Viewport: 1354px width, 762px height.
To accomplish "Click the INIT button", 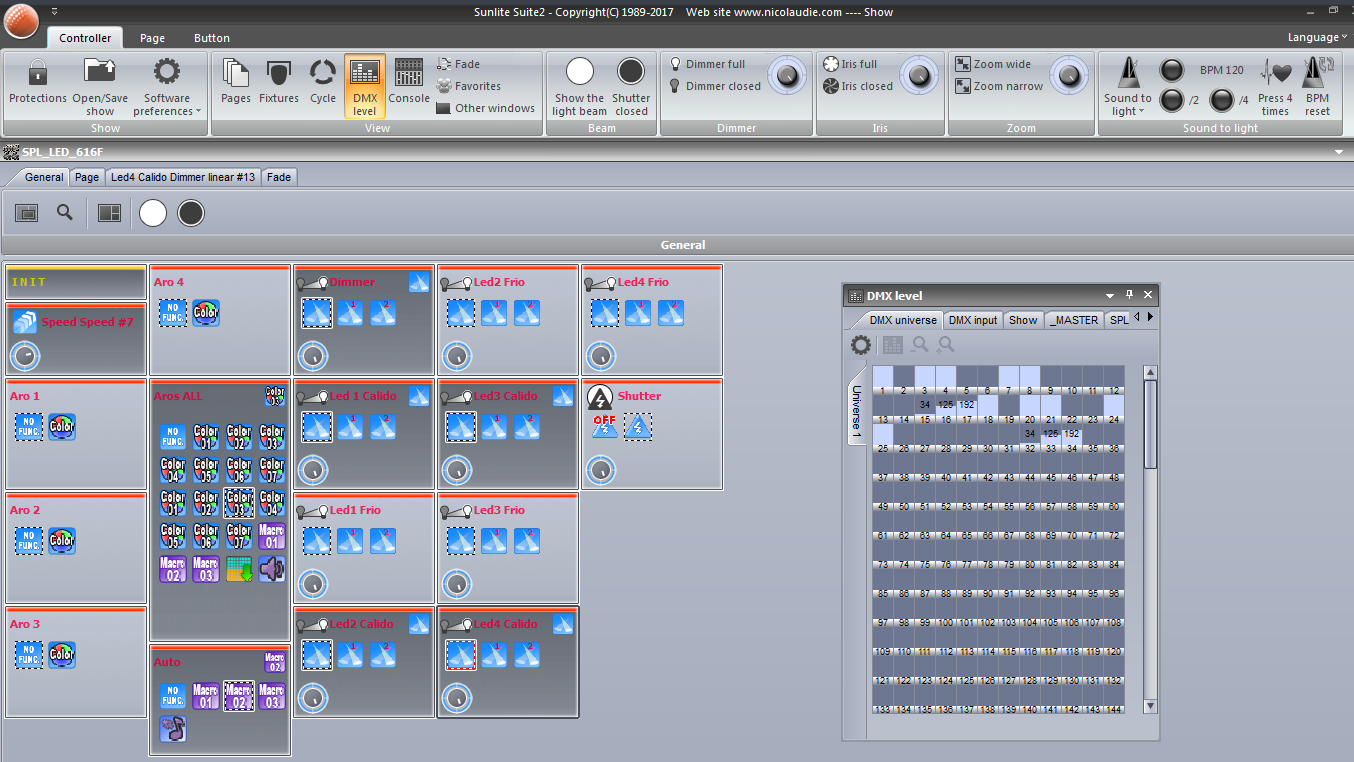I will click(76, 283).
